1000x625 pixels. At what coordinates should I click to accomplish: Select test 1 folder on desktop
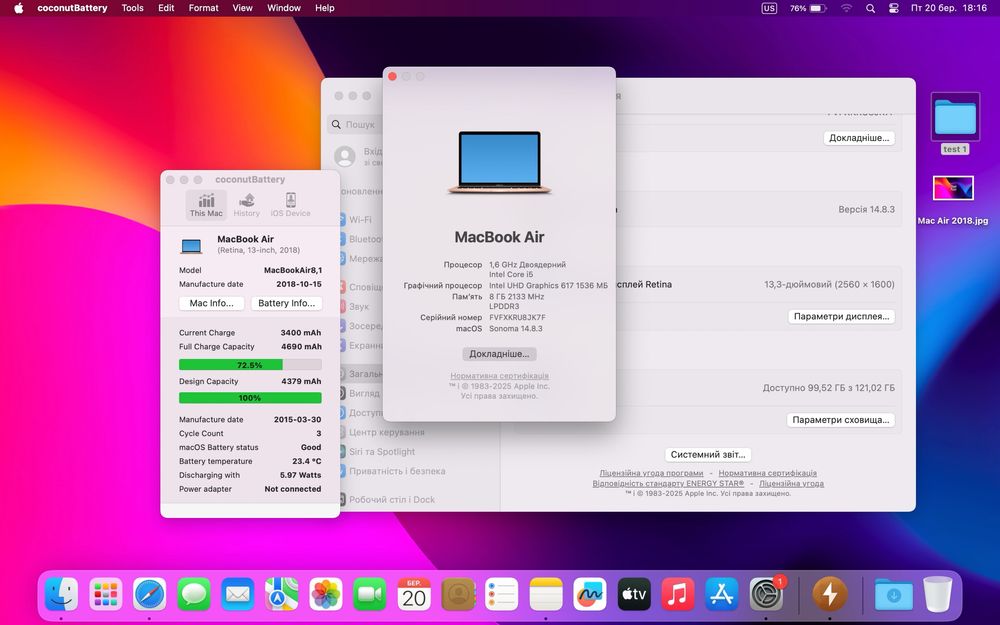pos(955,124)
